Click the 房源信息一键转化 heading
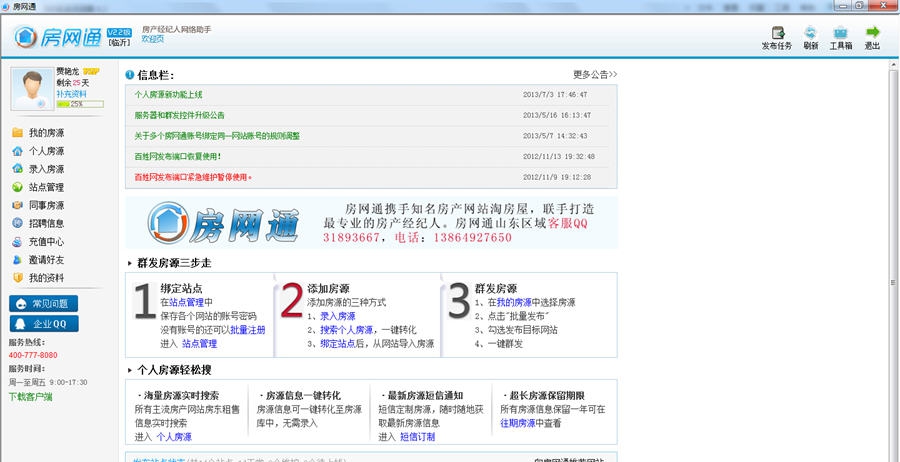Image resolution: width=900 pixels, height=462 pixels. 302,396
